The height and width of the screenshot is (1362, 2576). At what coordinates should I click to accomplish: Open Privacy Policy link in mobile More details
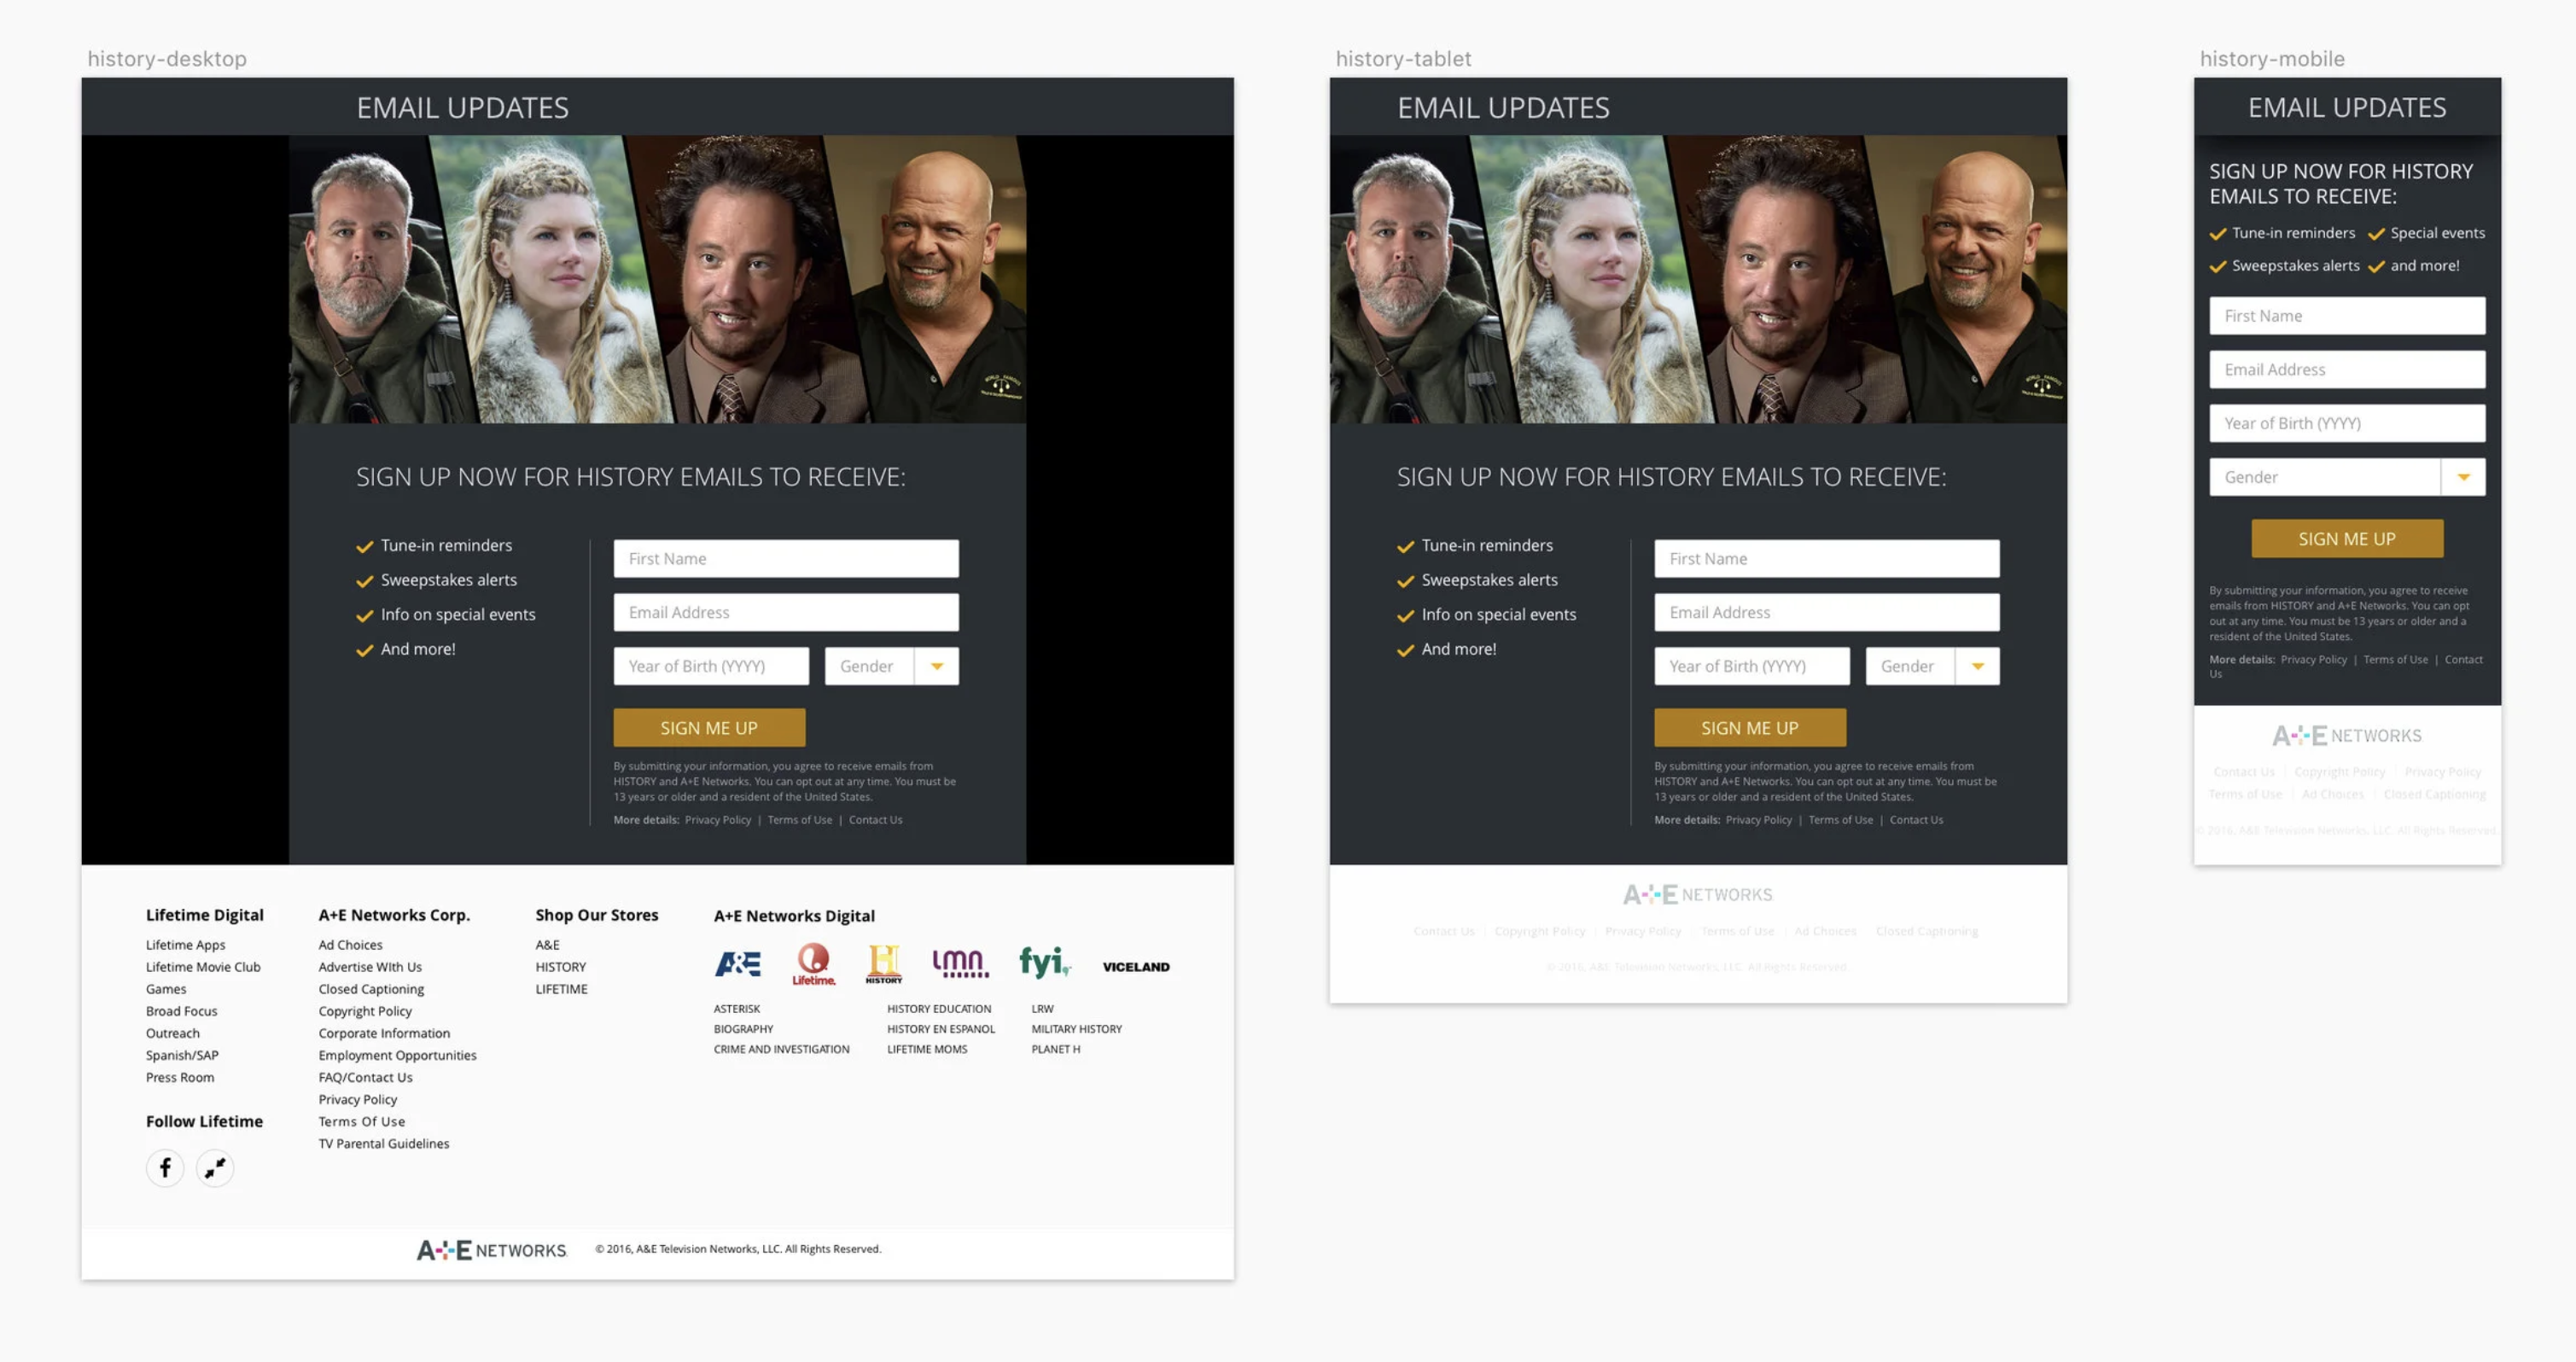click(2314, 660)
